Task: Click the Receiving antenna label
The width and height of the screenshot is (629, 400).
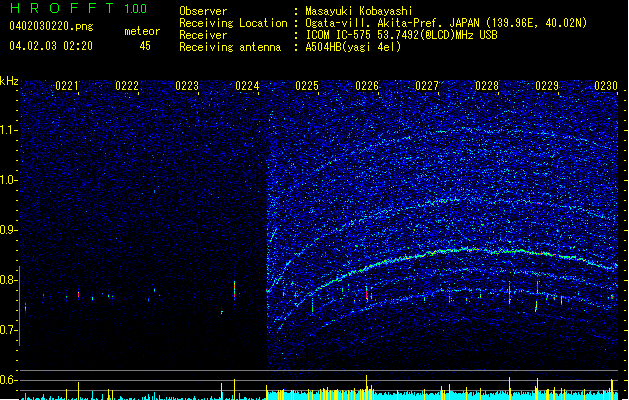Action: click(230, 47)
